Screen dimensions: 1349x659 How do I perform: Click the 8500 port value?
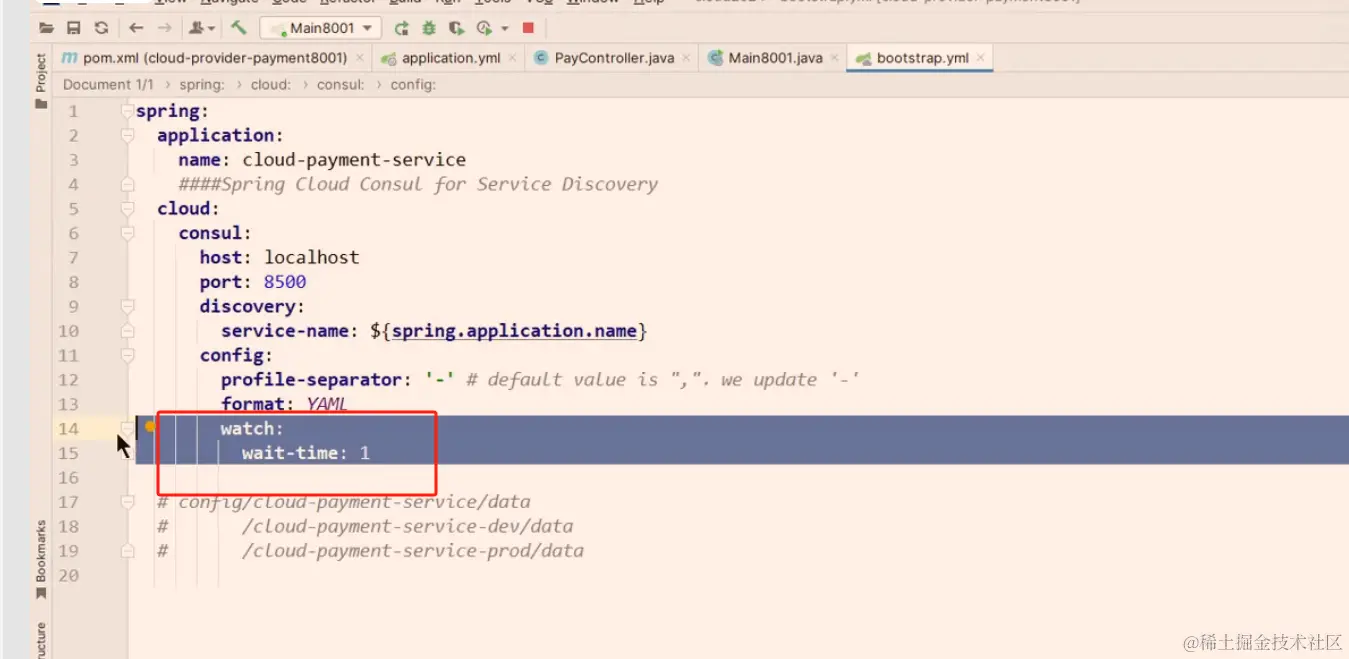click(x=285, y=282)
